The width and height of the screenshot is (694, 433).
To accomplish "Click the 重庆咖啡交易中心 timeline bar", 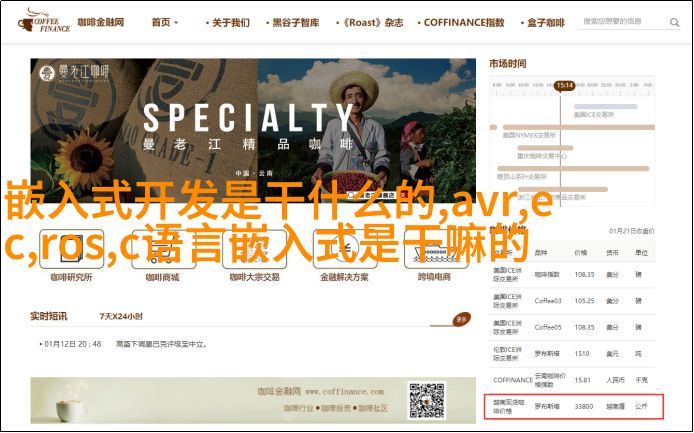I will [x=545, y=148].
